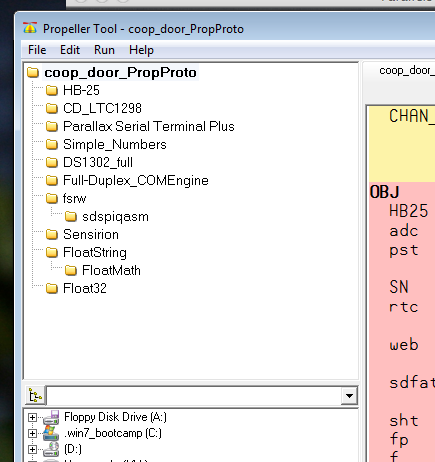Open the File menu
Viewport: 435px width, 462px height.
(x=37, y=50)
